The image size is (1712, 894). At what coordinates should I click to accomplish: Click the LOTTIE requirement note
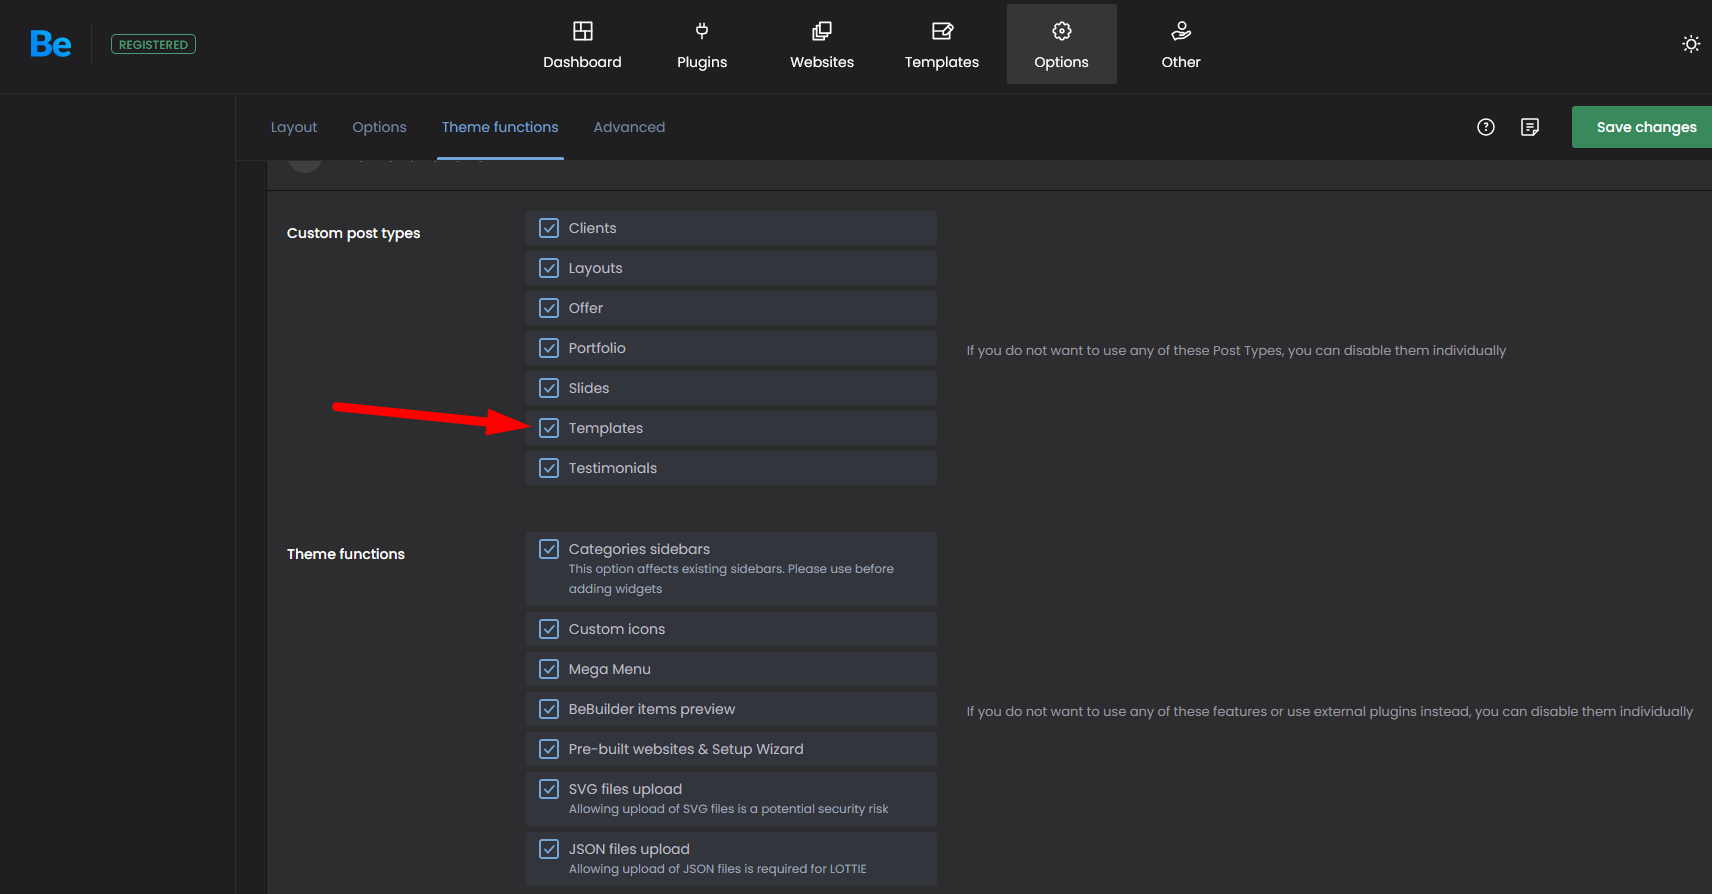(717, 869)
